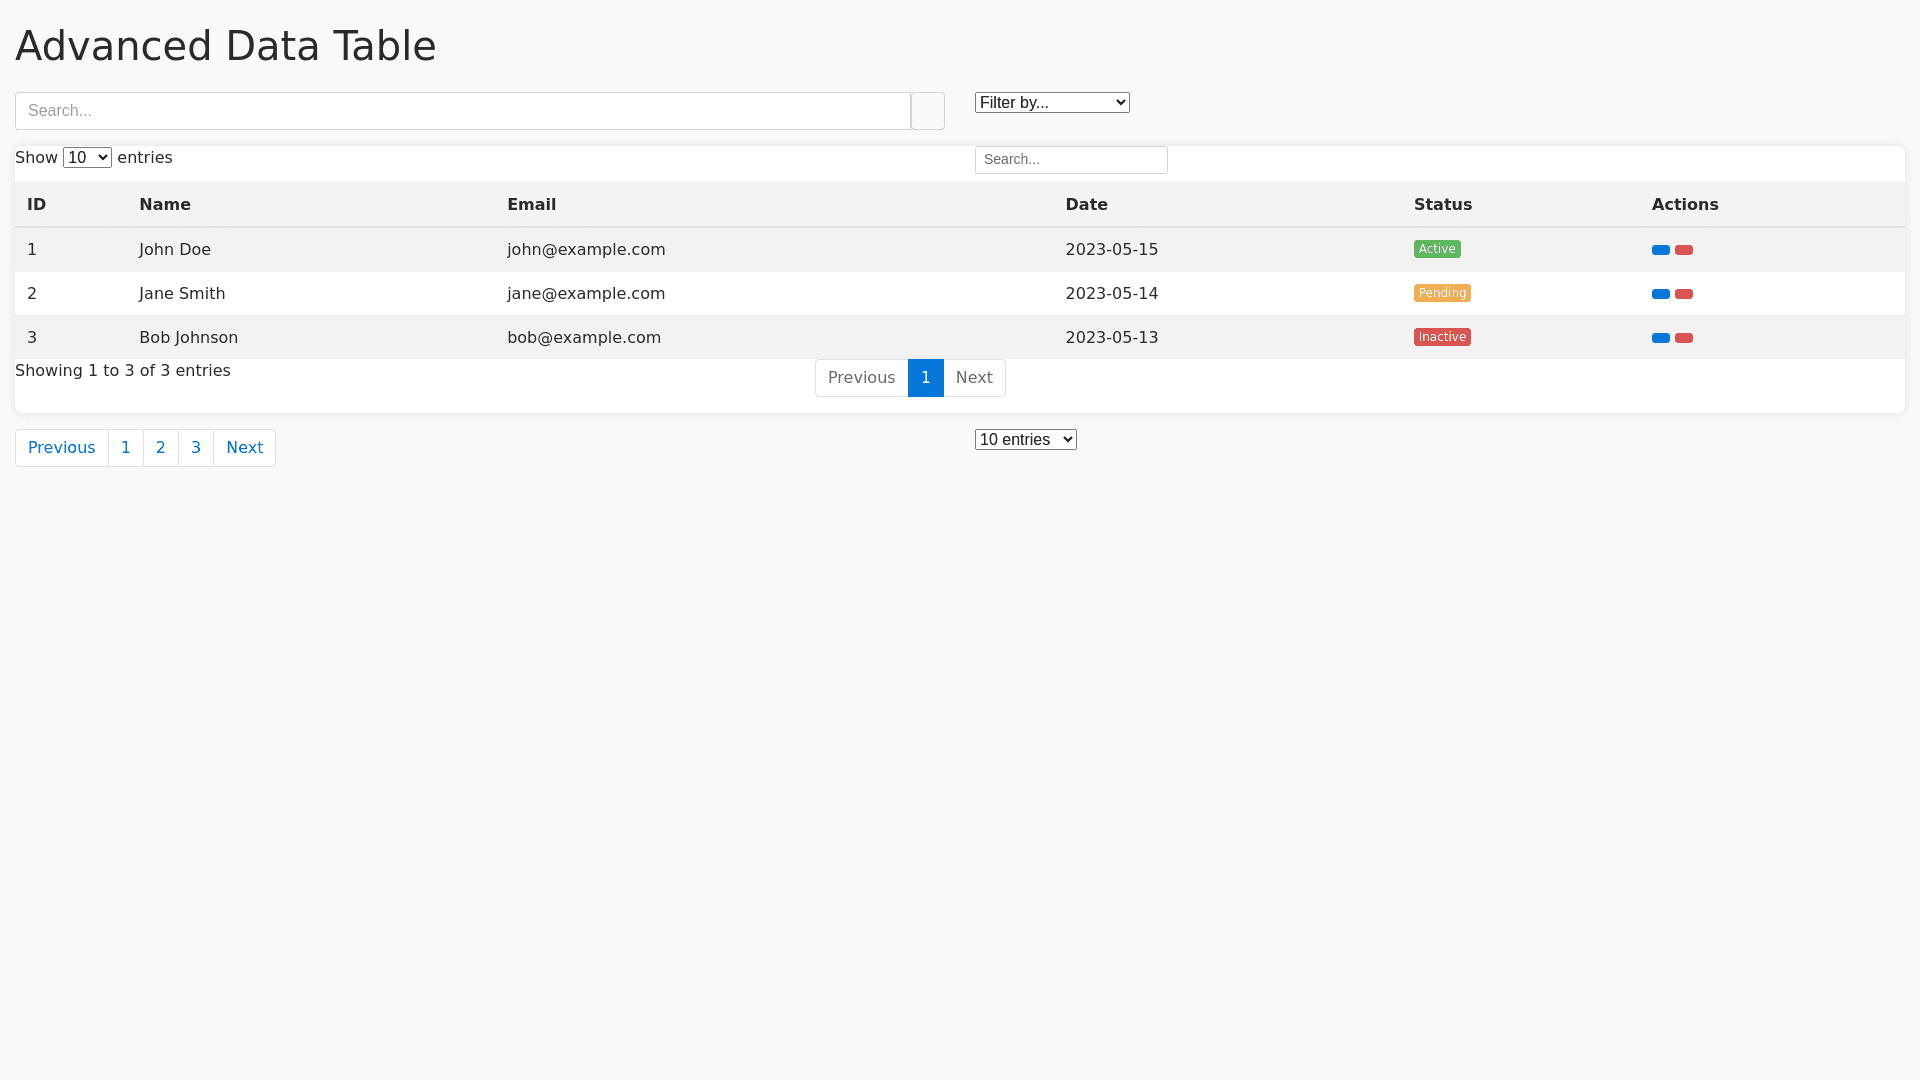
Task: Focus the large top Search field
Action: point(462,111)
